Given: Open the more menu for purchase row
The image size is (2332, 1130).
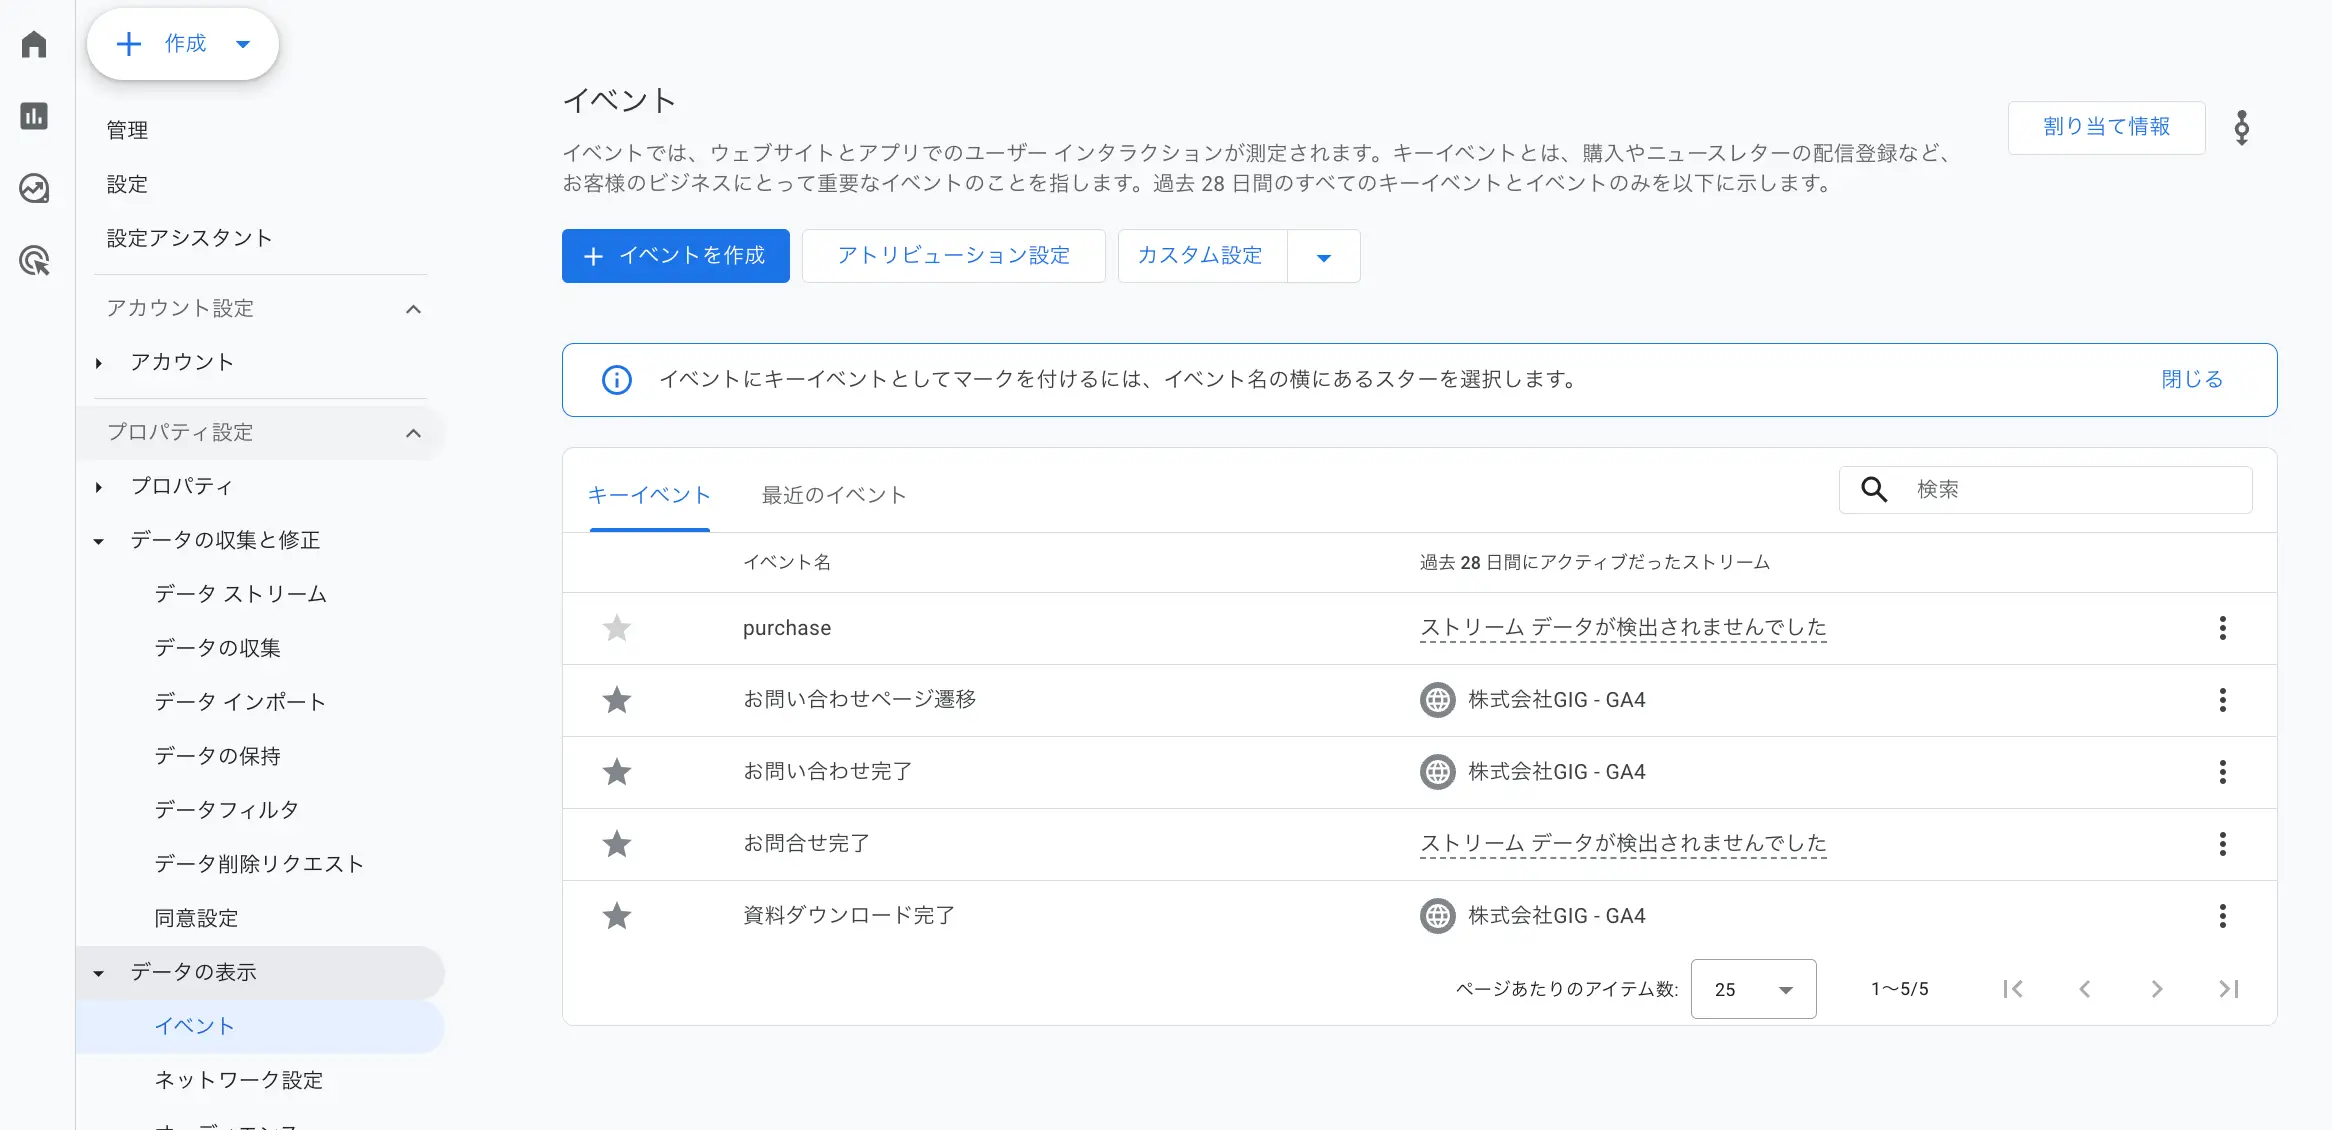Looking at the screenshot, I should coord(2223,628).
